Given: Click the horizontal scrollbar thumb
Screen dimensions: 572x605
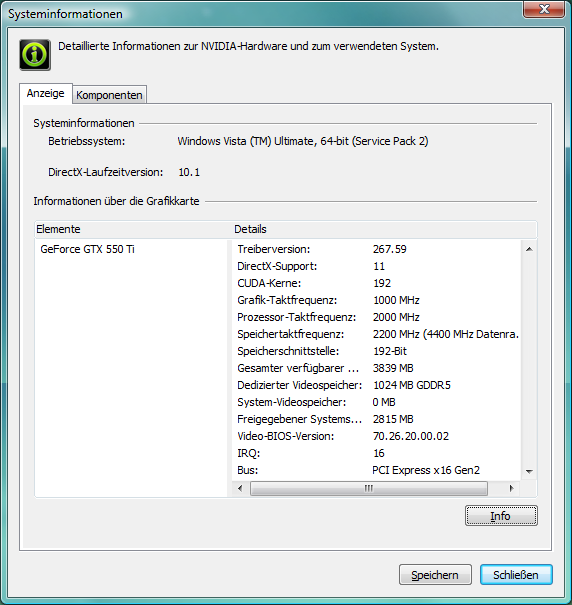Looking at the screenshot, I should click(369, 488).
